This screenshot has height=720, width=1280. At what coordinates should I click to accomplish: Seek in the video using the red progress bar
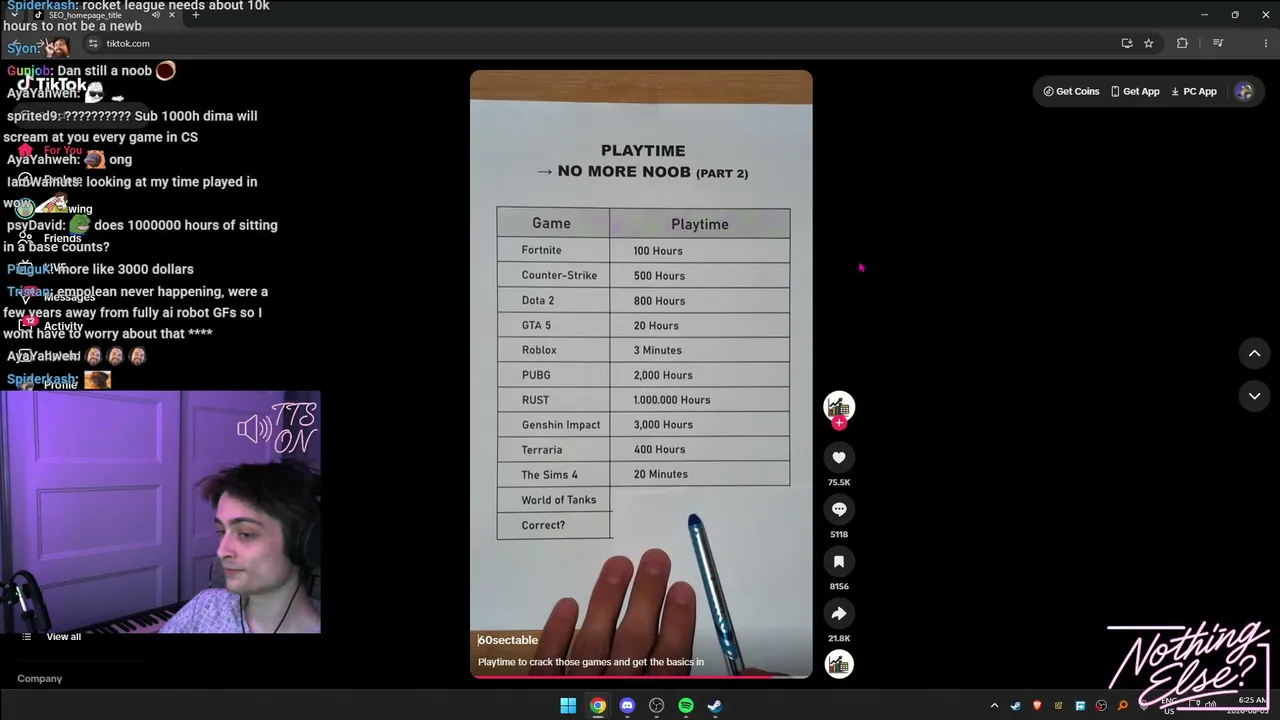(641, 677)
